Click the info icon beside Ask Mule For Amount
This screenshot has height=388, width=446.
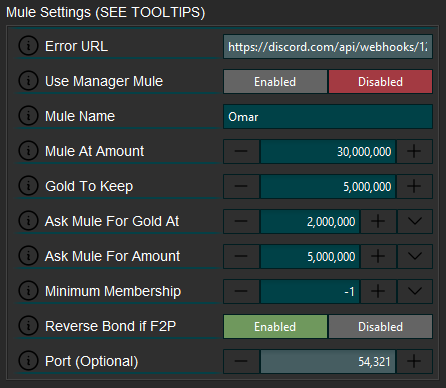[28, 256]
